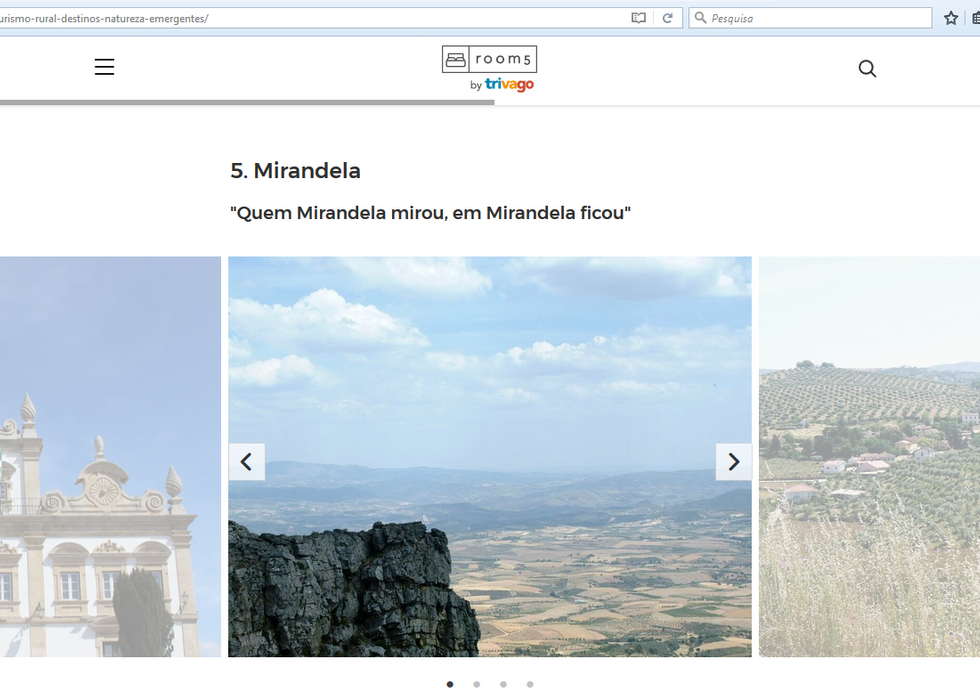Click the faded olive grove image
Image resolution: width=980 pixels, height=700 pixels.
click(869, 456)
